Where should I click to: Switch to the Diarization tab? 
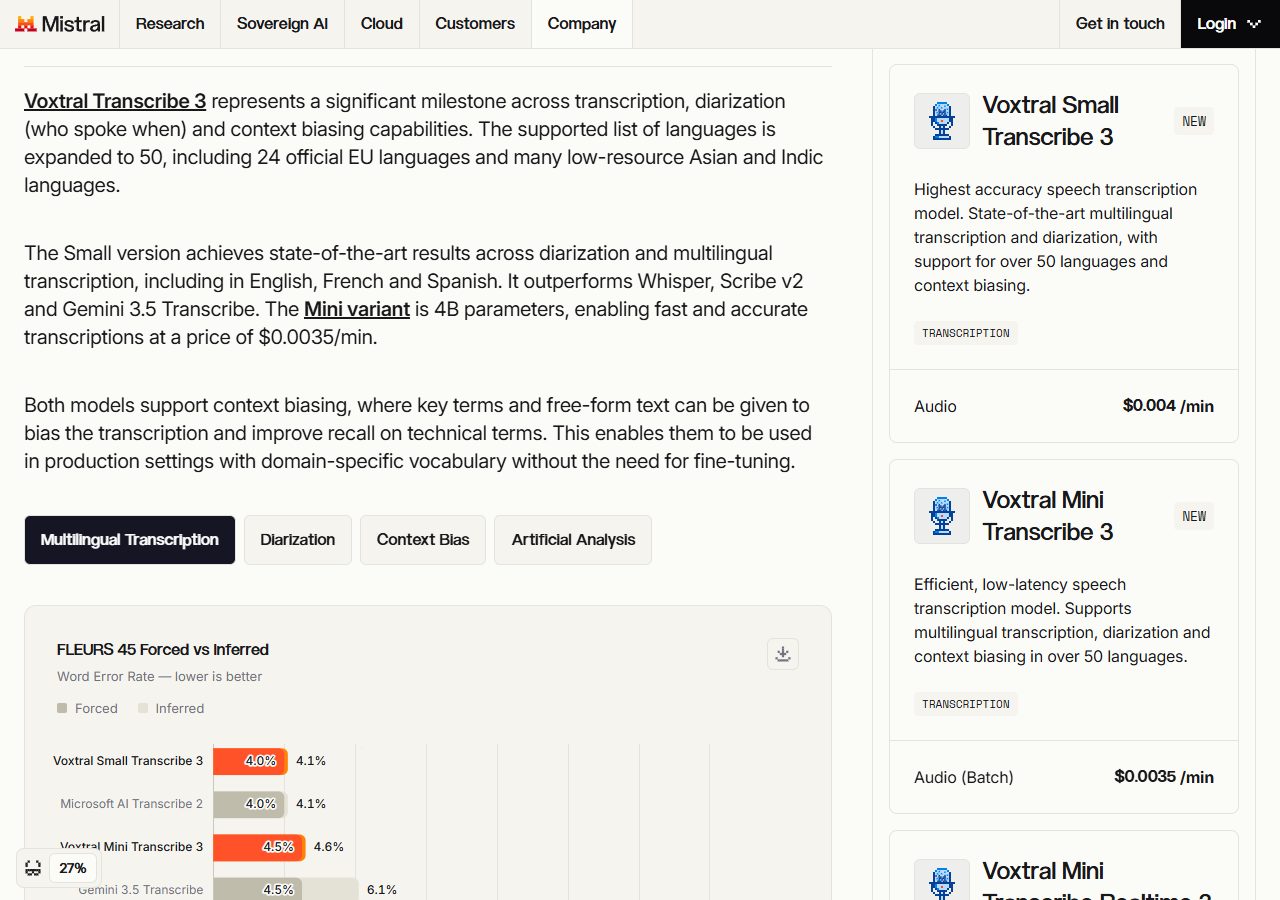click(x=298, y=540)
